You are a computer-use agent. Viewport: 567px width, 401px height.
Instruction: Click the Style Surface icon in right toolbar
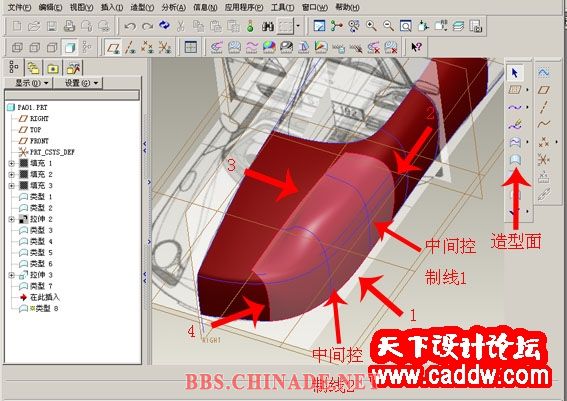515,159
